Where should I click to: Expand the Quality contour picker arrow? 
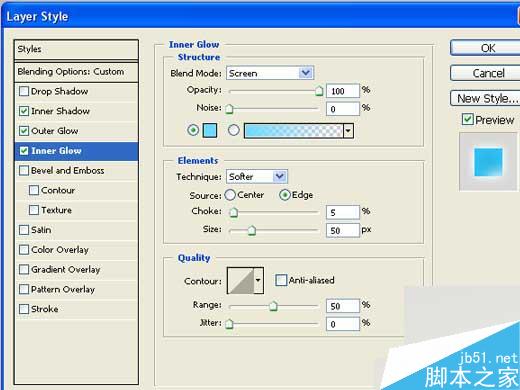258,281
